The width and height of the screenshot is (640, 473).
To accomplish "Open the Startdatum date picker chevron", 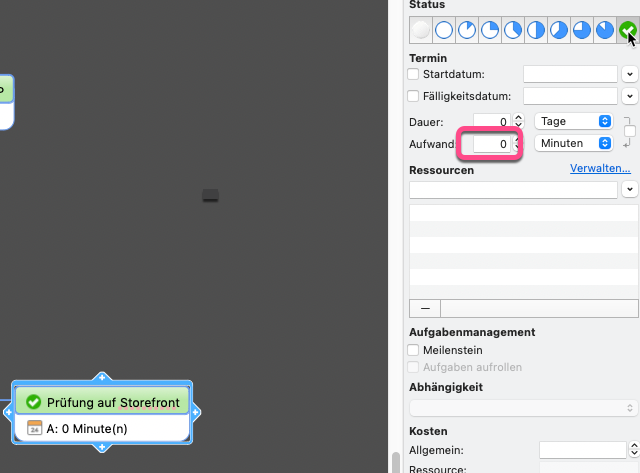I will coord(629,74).
